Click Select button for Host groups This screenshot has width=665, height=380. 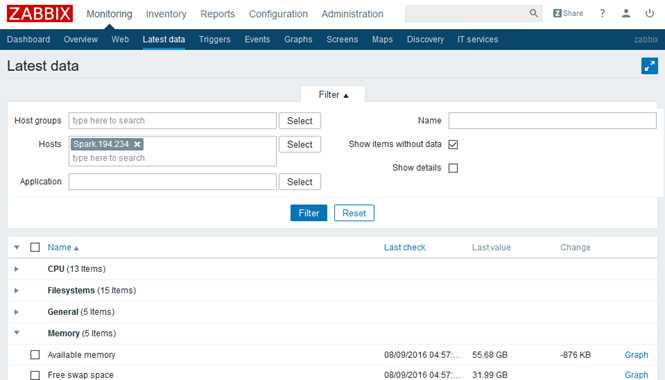click(x=300, y=121)
